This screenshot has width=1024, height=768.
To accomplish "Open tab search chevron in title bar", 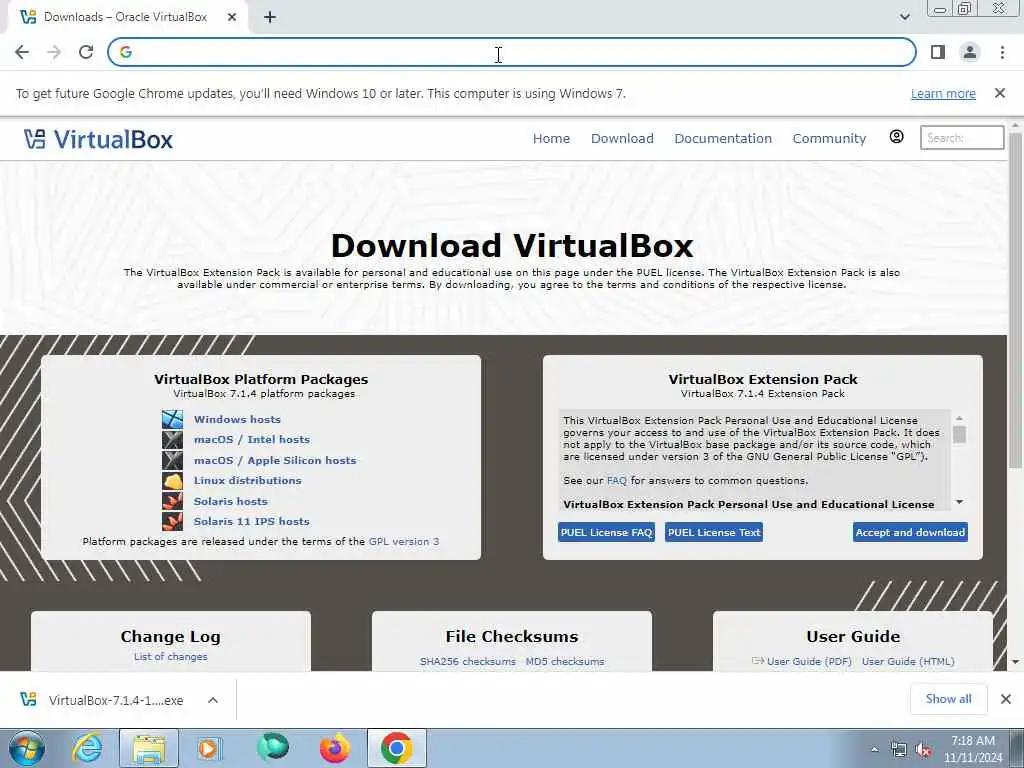I will (x=904, y=17).
